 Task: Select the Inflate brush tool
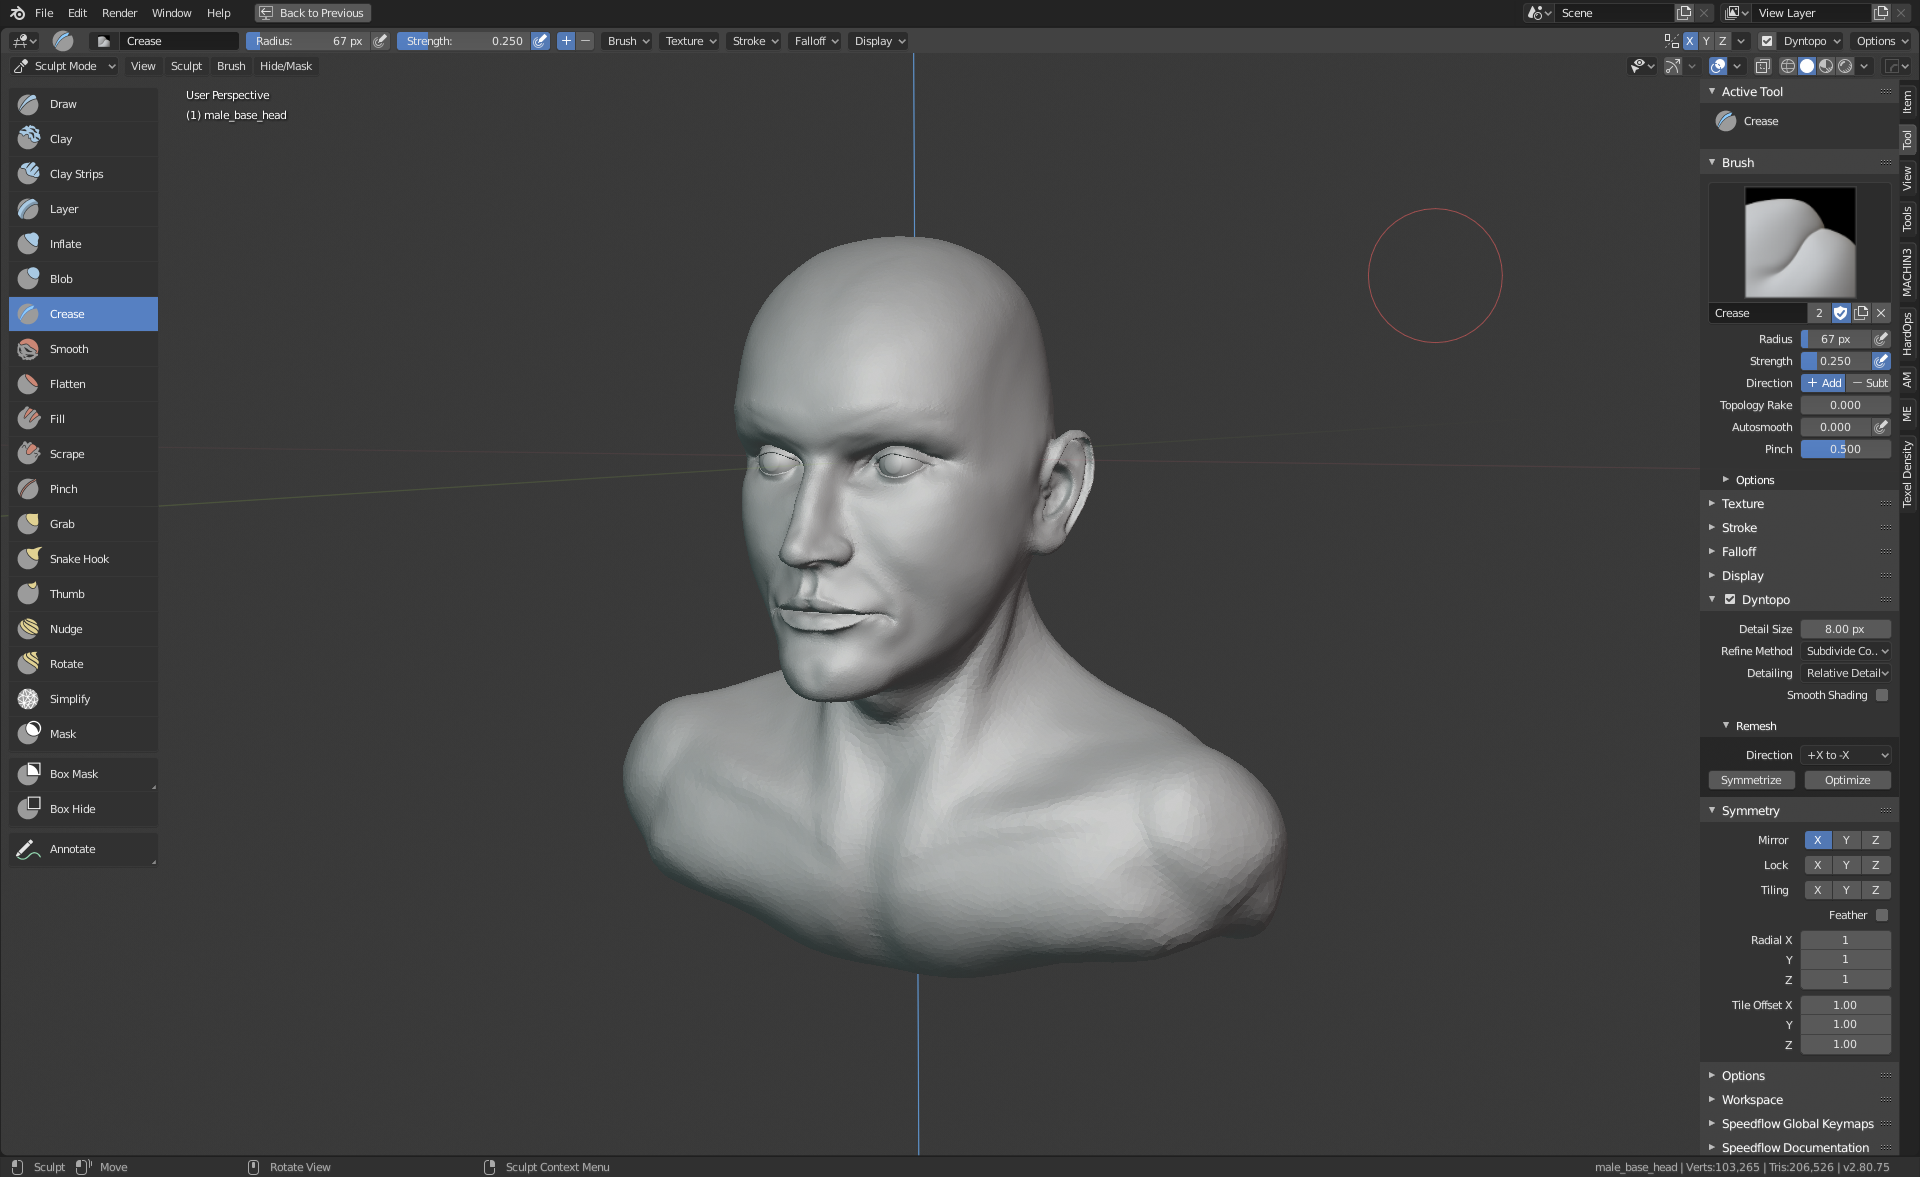(66, 244)
